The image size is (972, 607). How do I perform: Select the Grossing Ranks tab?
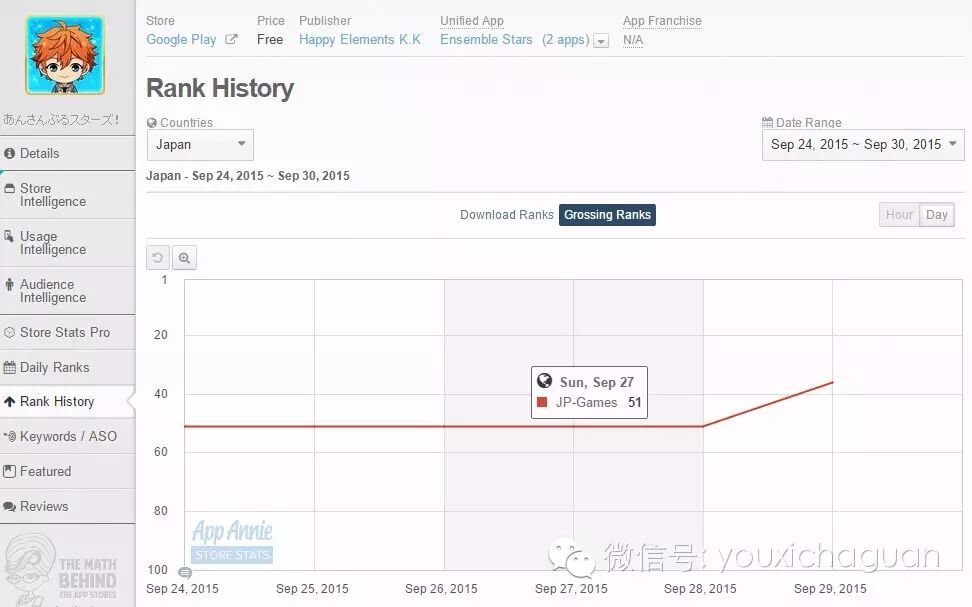(x=607, y=215)
